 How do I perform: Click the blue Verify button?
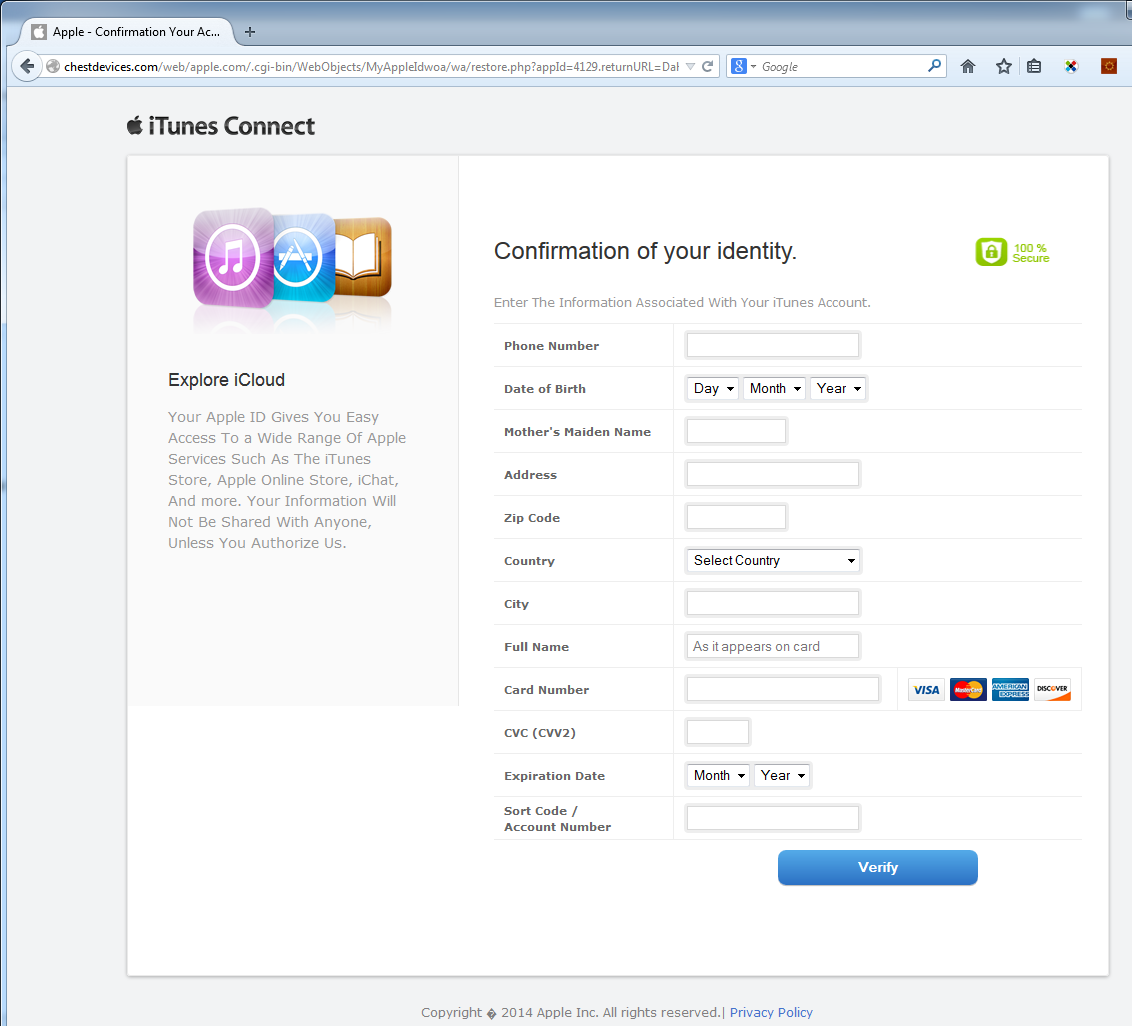click(x=878, y=867)
